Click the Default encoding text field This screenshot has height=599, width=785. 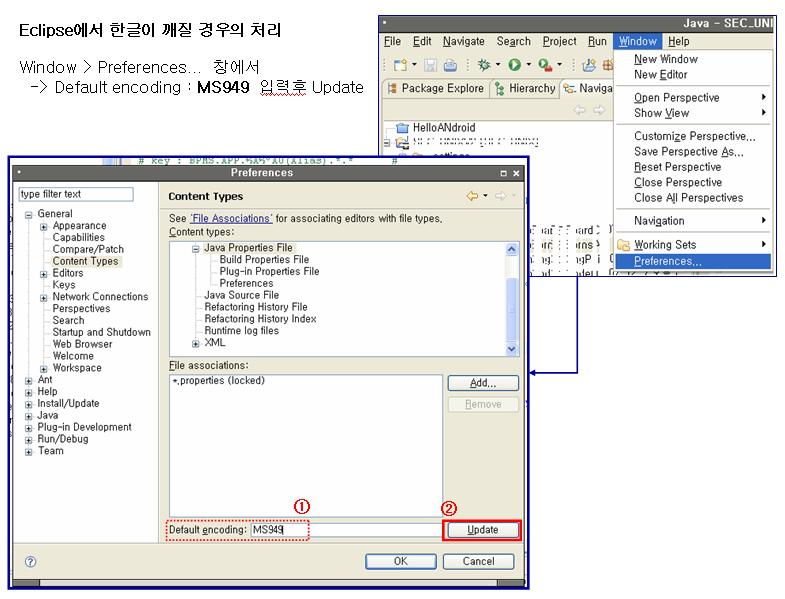pos(345,530)
